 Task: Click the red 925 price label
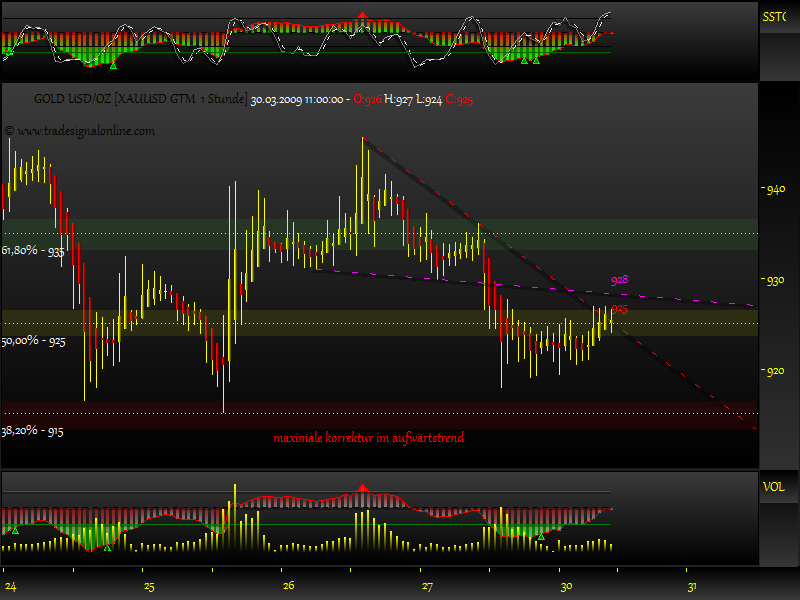coord(619,309)
